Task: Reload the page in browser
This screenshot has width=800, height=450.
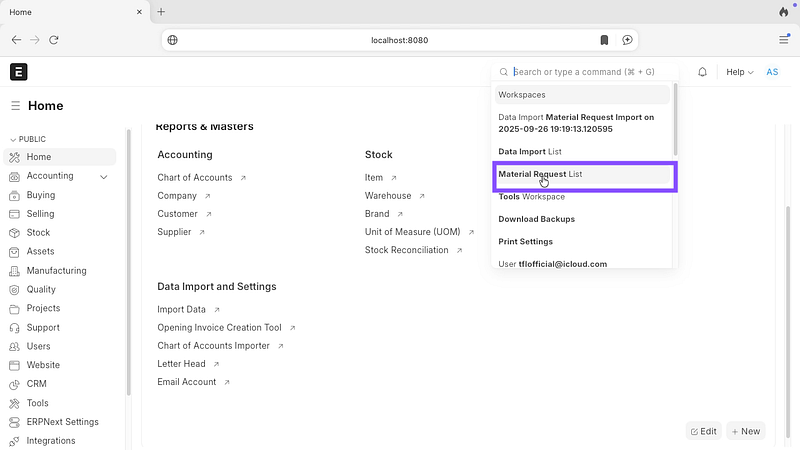Action: pos(54,40)
